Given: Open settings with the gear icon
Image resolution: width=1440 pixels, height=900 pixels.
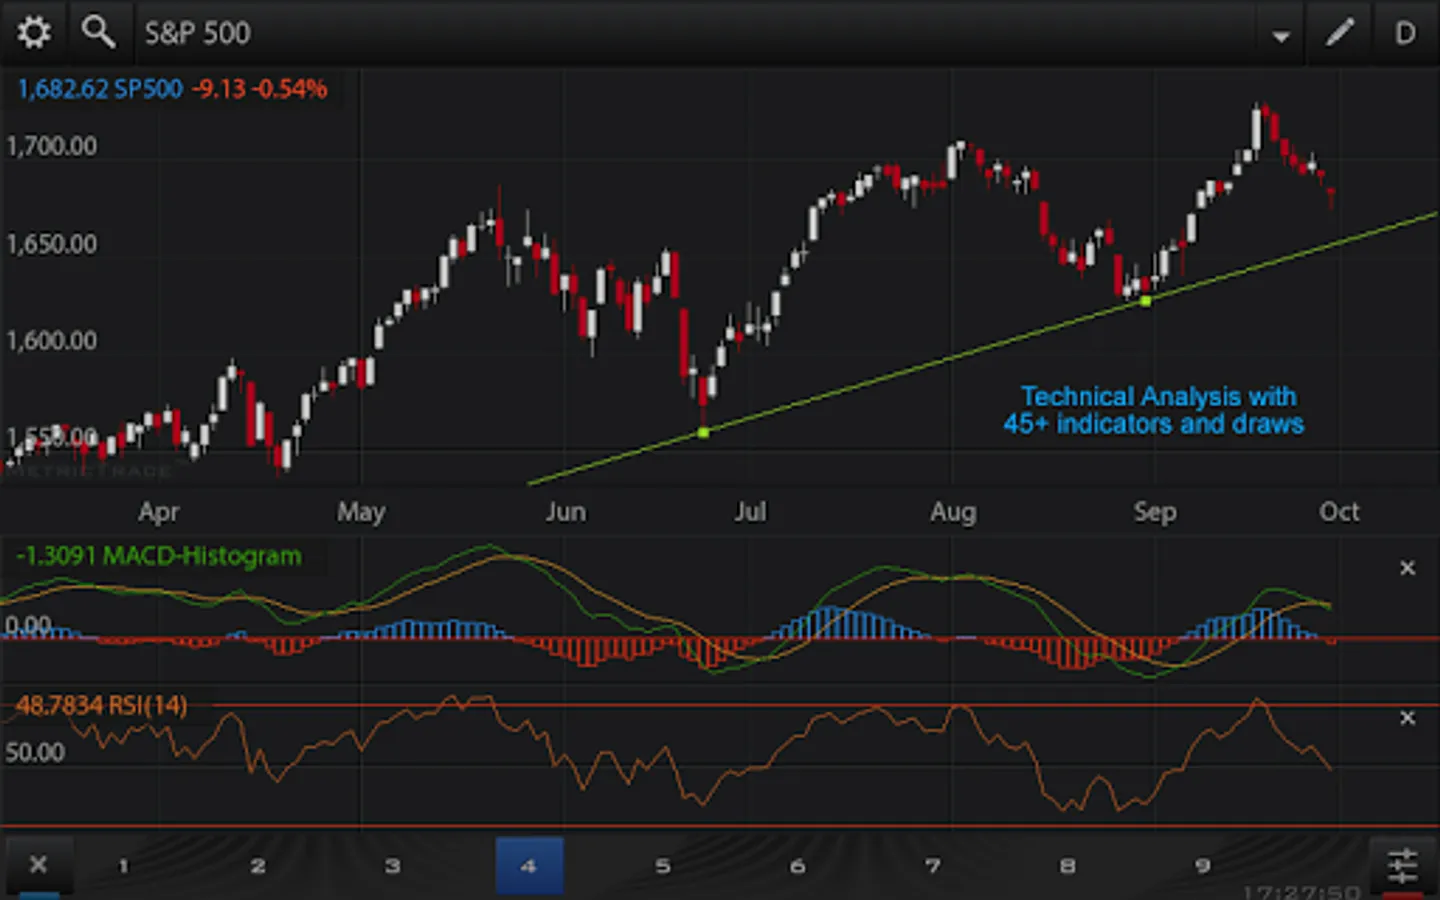Looking at the screenshot, I should point(34,33).
